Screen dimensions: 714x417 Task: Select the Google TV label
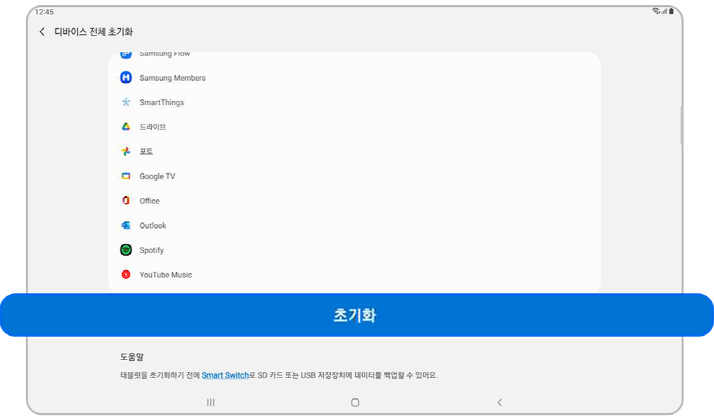157,176
